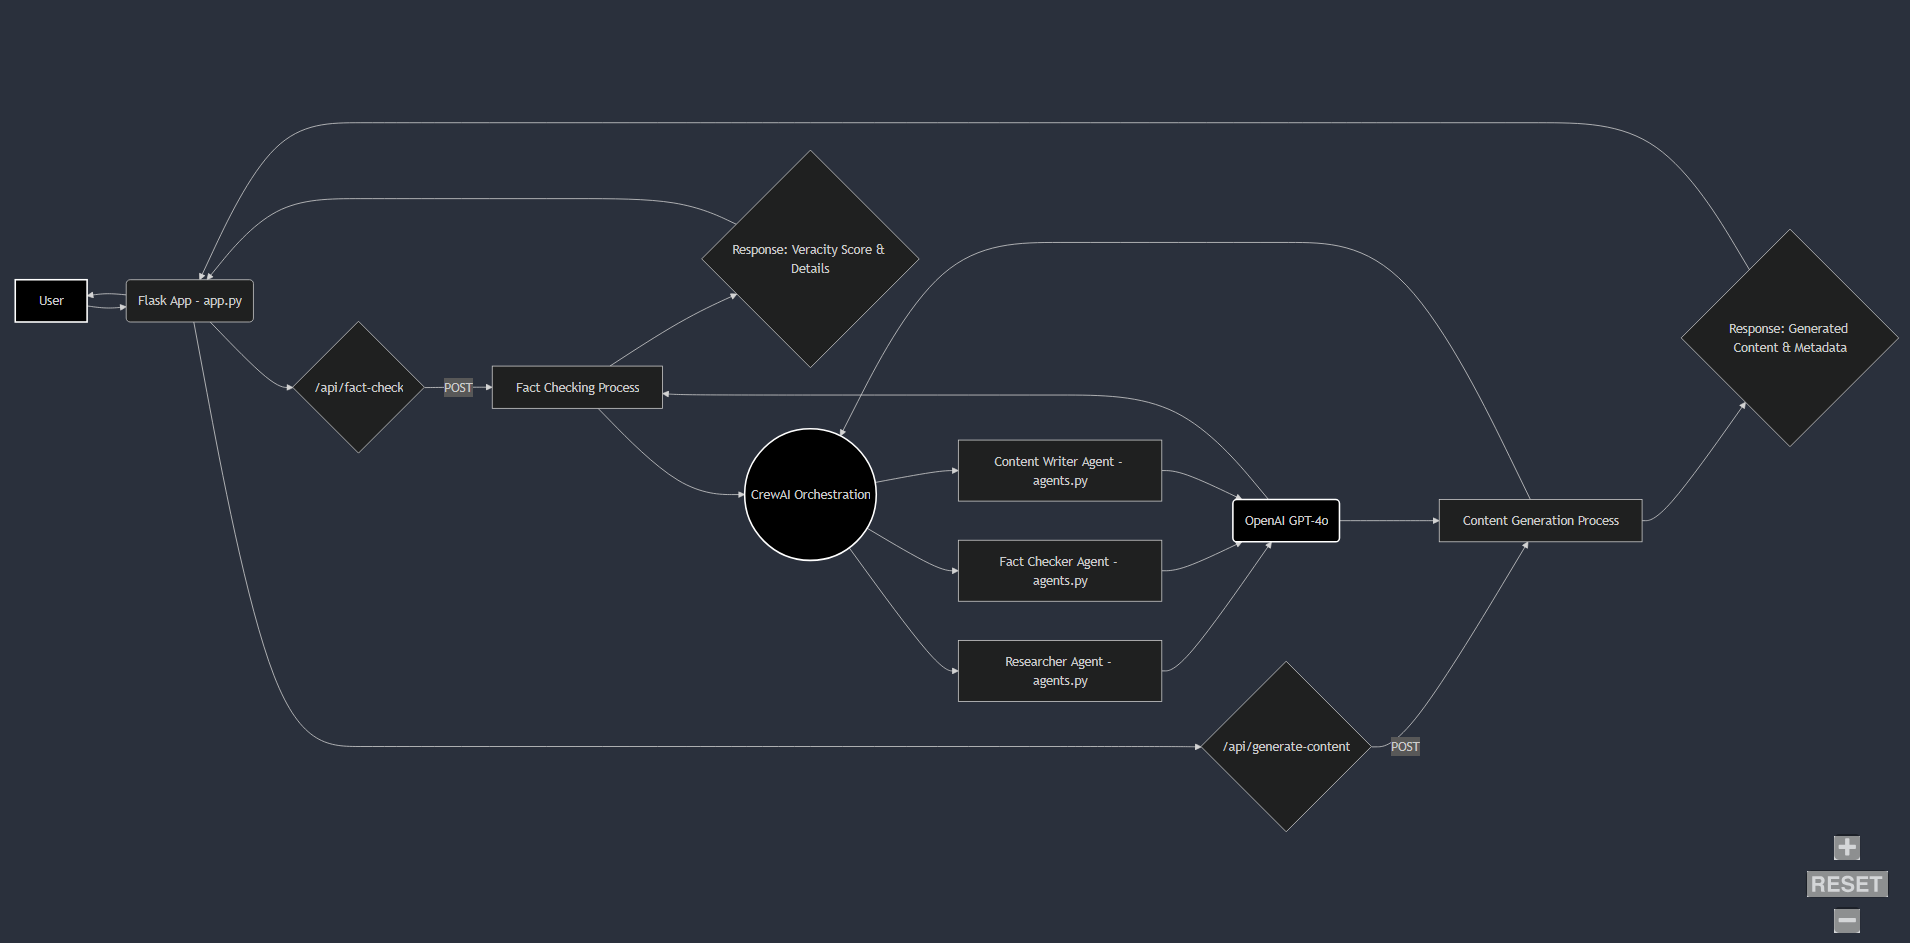Click the /api/generate-content diamond node
This screenshot has width=1910, height=943.
click(x=1286, y=746)
